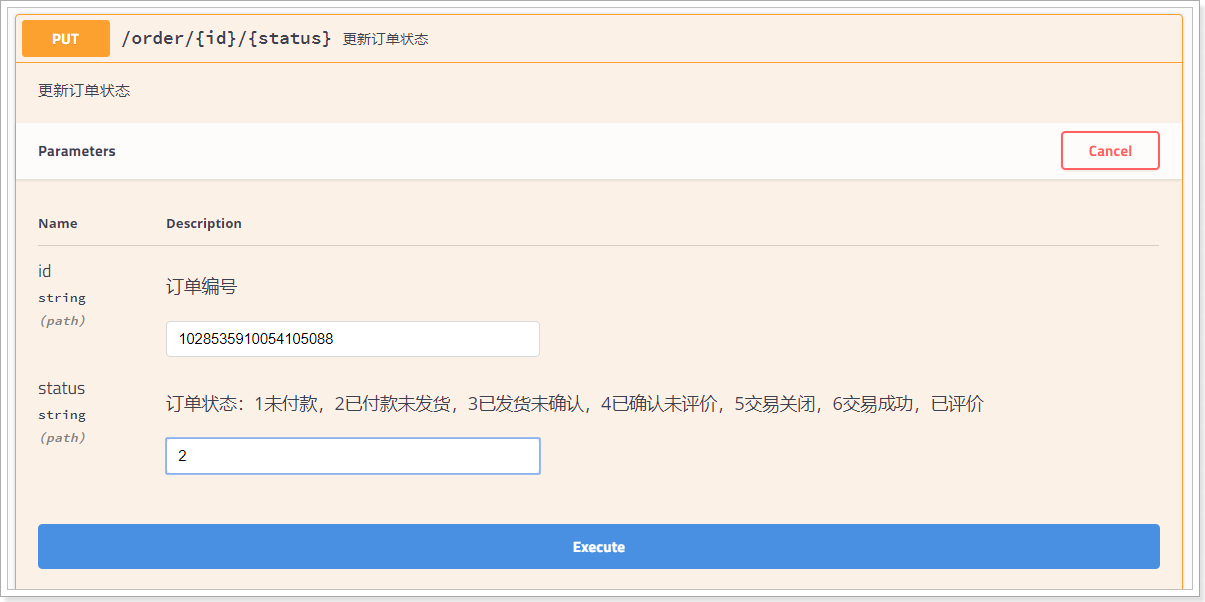Viewport: 1205px width, 602px height.
Task: Click the orange PUT method badge
Action: tap(66, 39)
